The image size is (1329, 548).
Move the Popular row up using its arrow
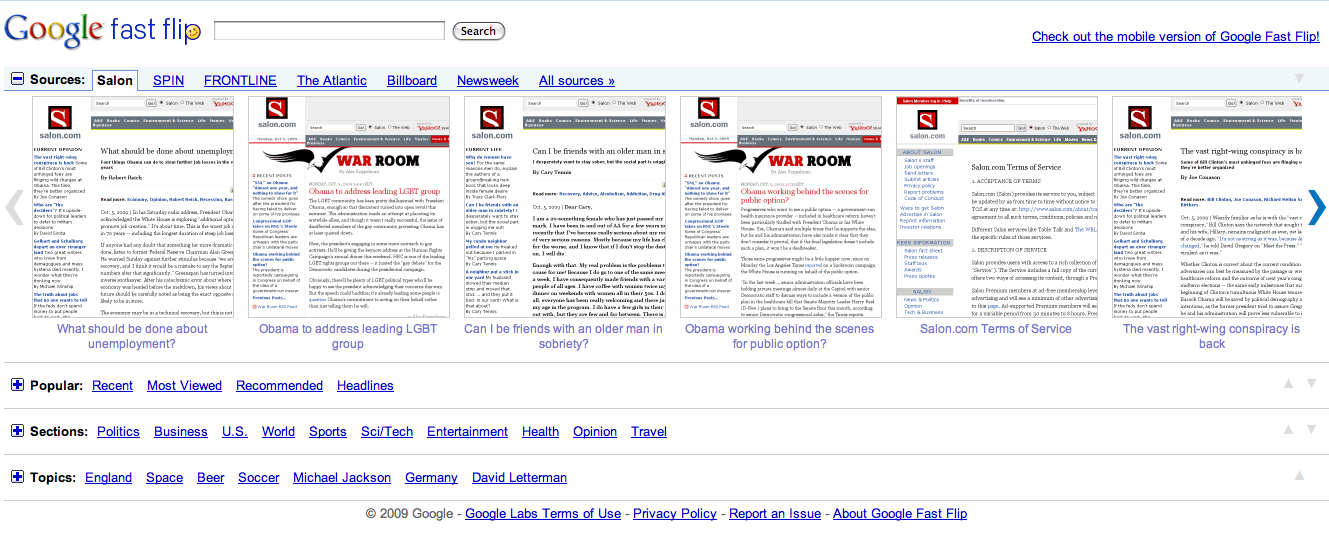(1287, 383)
